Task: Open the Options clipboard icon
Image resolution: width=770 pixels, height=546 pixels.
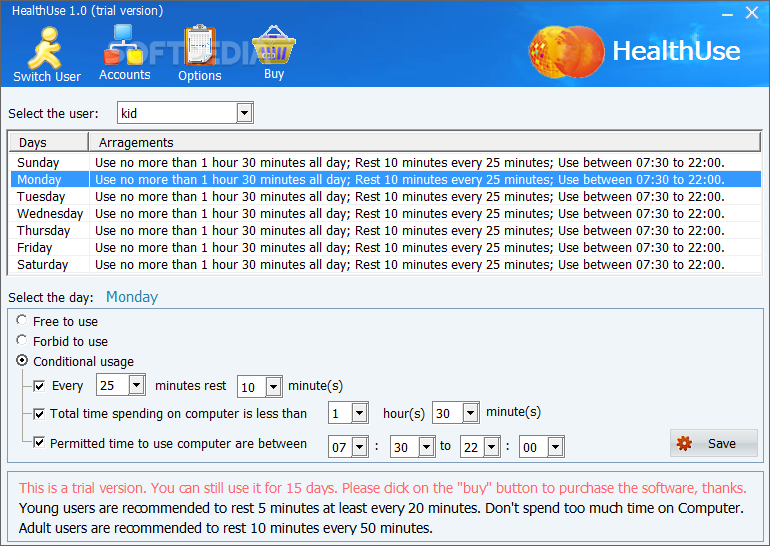Action: (x=200, y=45)
